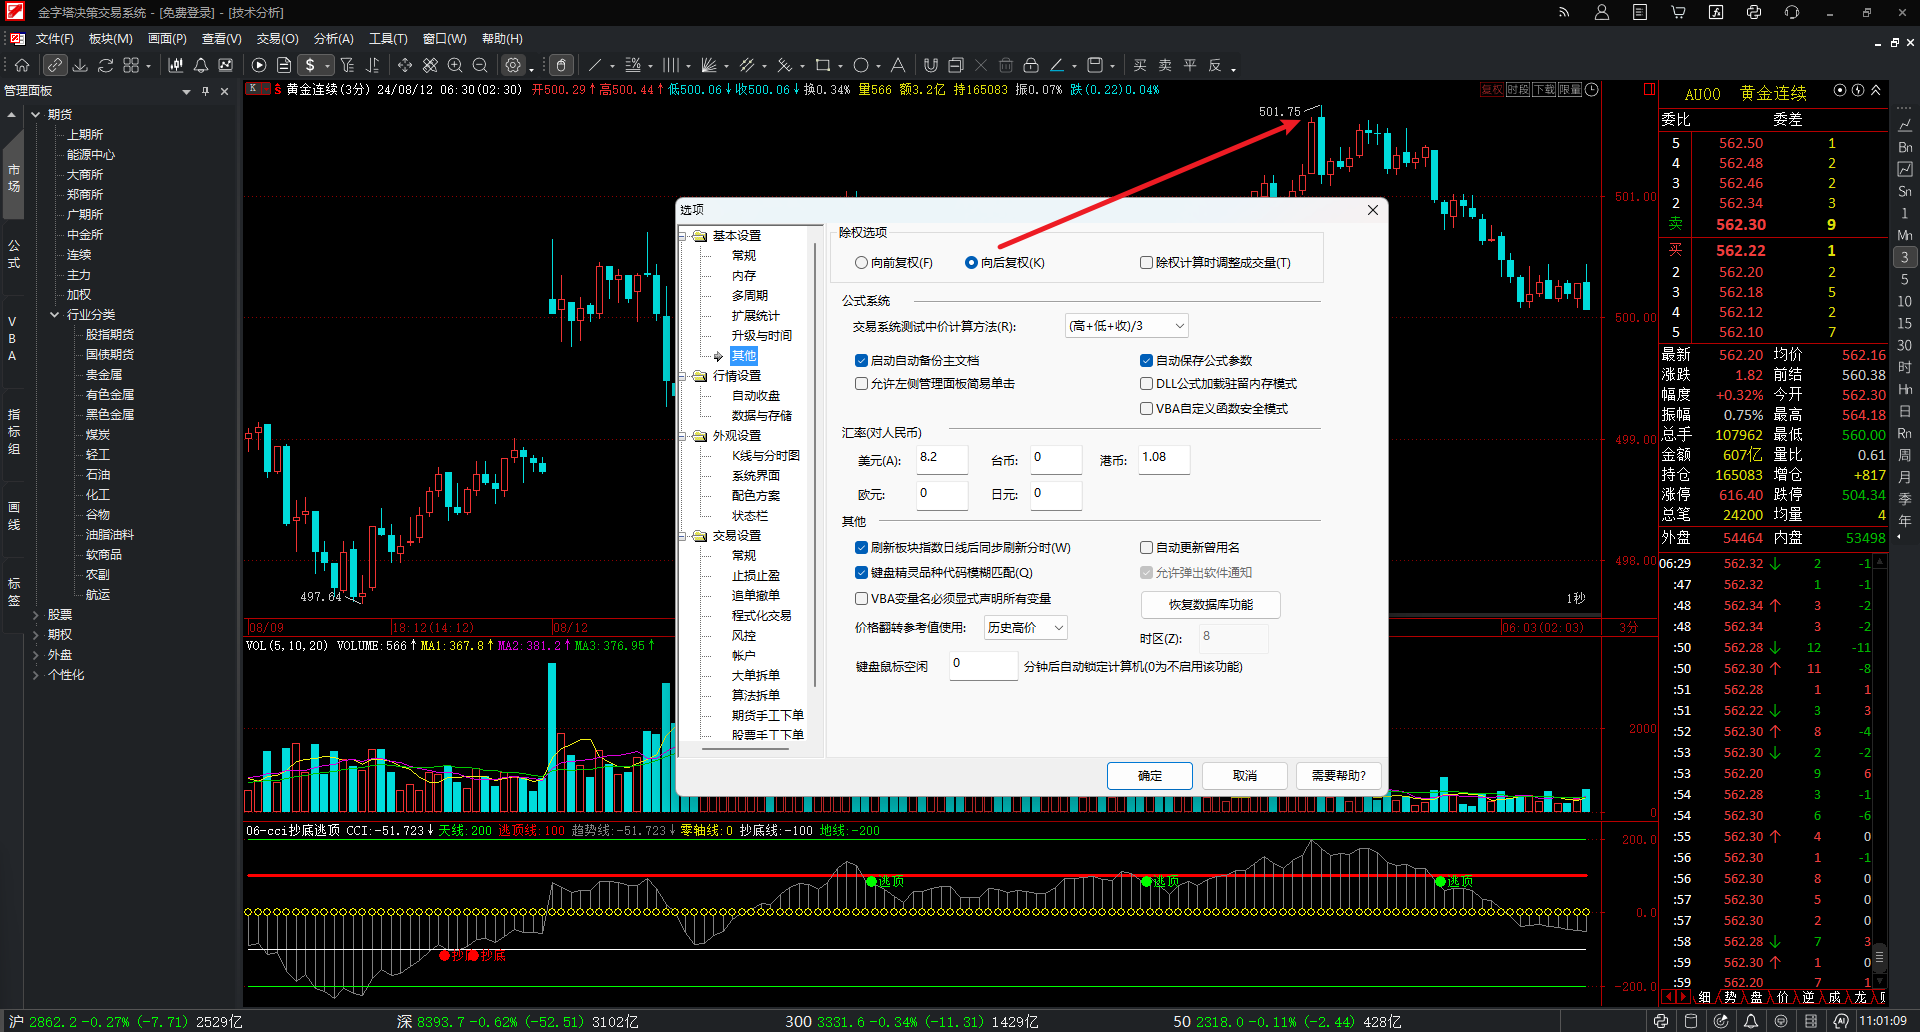Select the ellipse drawing tool
Screen dimensions: 1920x1032
tap(861, 65)
